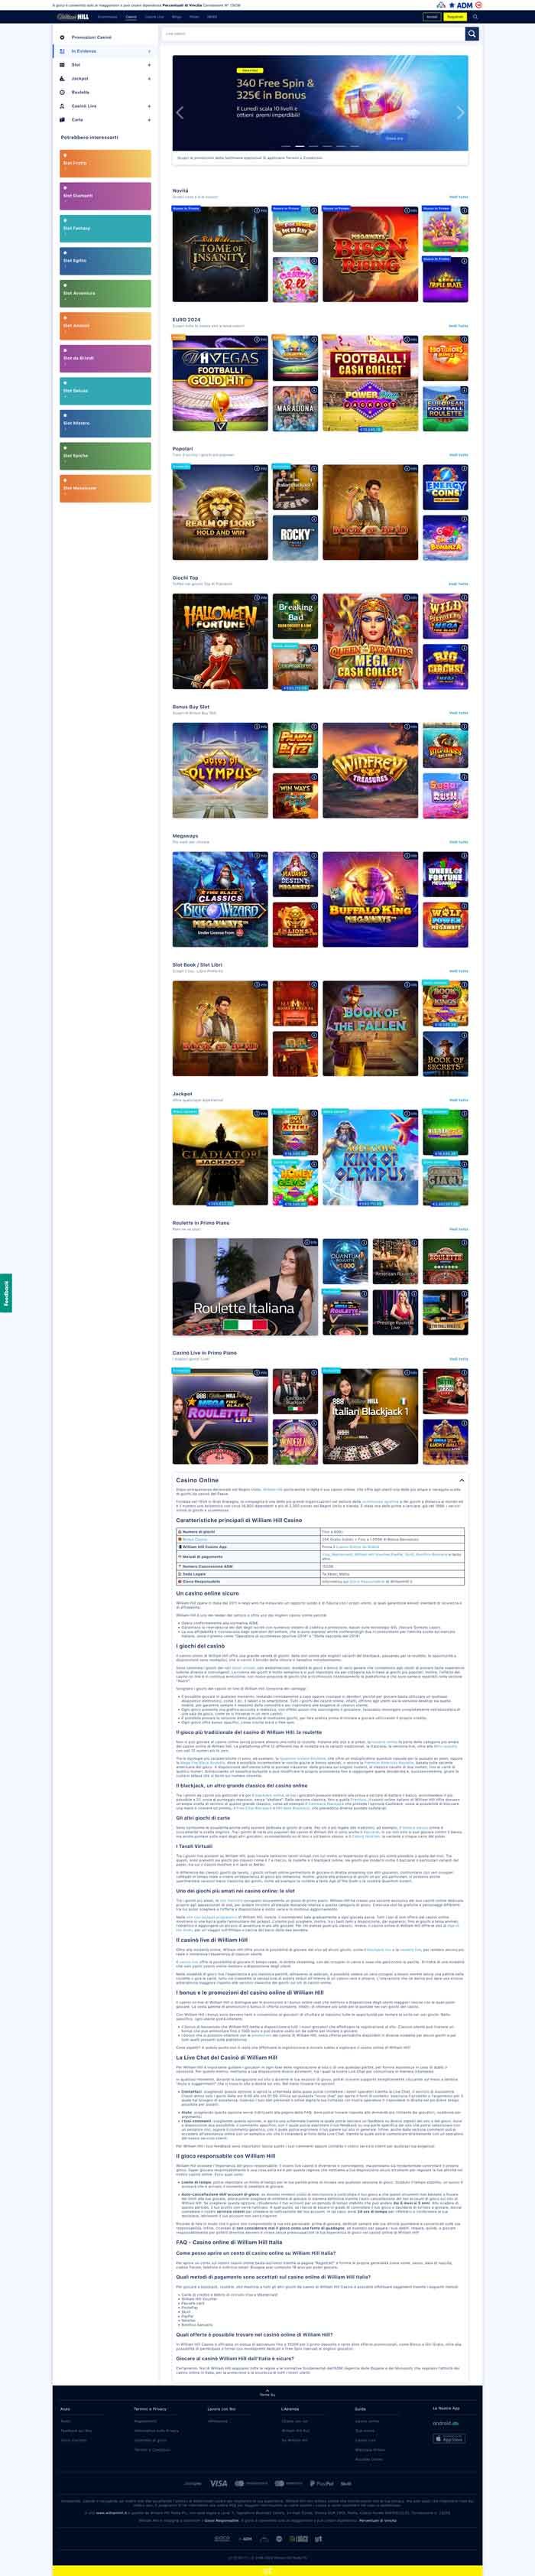
Task: Show the next carousel banner
Action: [460, 112]
